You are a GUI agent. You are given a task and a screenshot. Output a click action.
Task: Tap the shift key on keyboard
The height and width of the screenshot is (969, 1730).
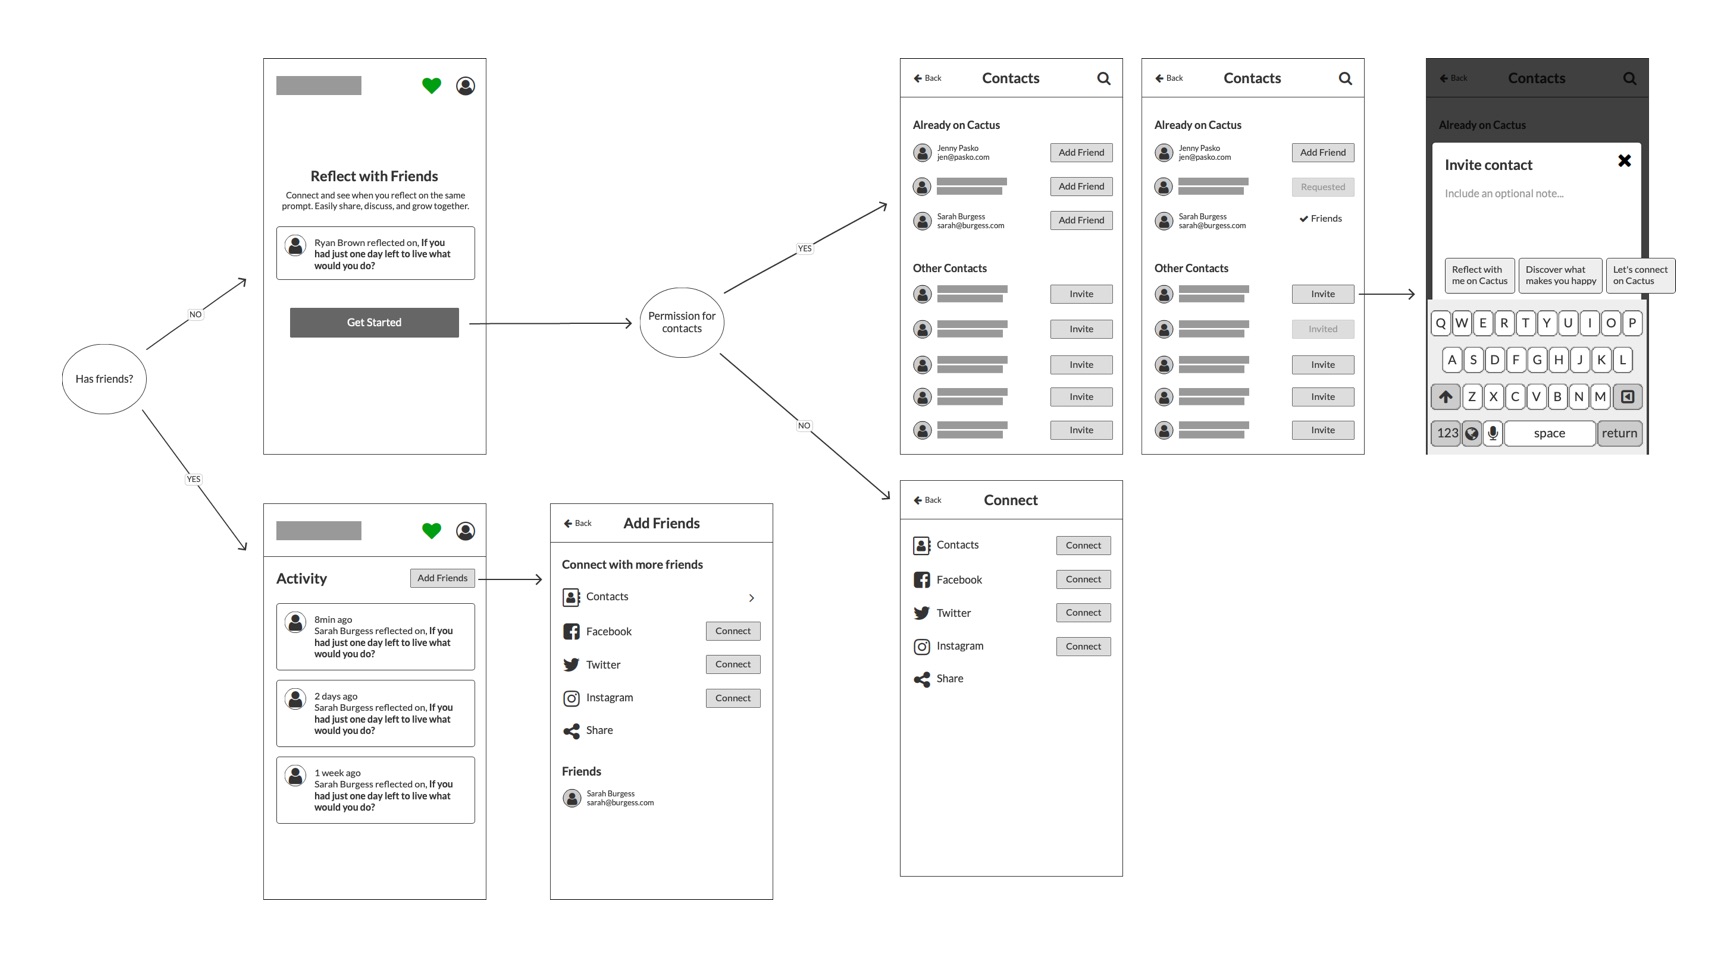coord(1445,397)
